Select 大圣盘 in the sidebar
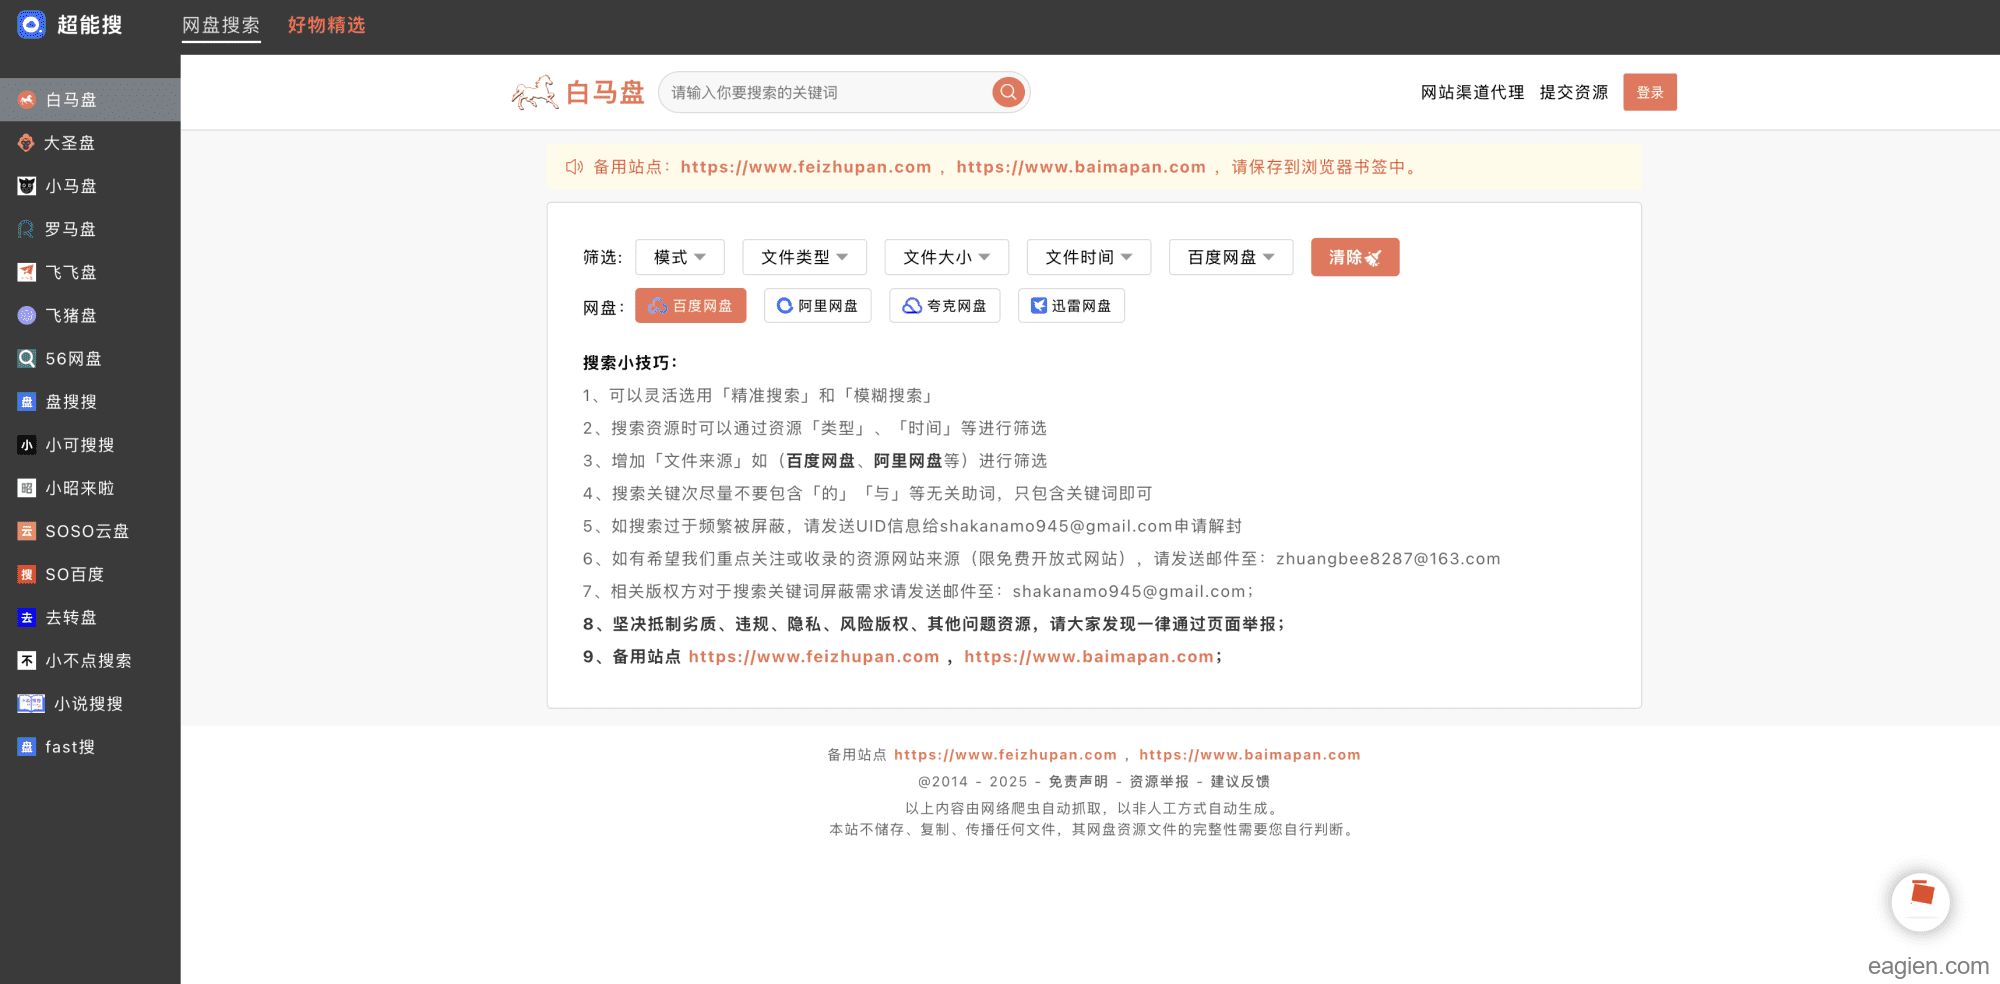The height and width of the screenshot is (984, 2000). (x=69, y=143)
